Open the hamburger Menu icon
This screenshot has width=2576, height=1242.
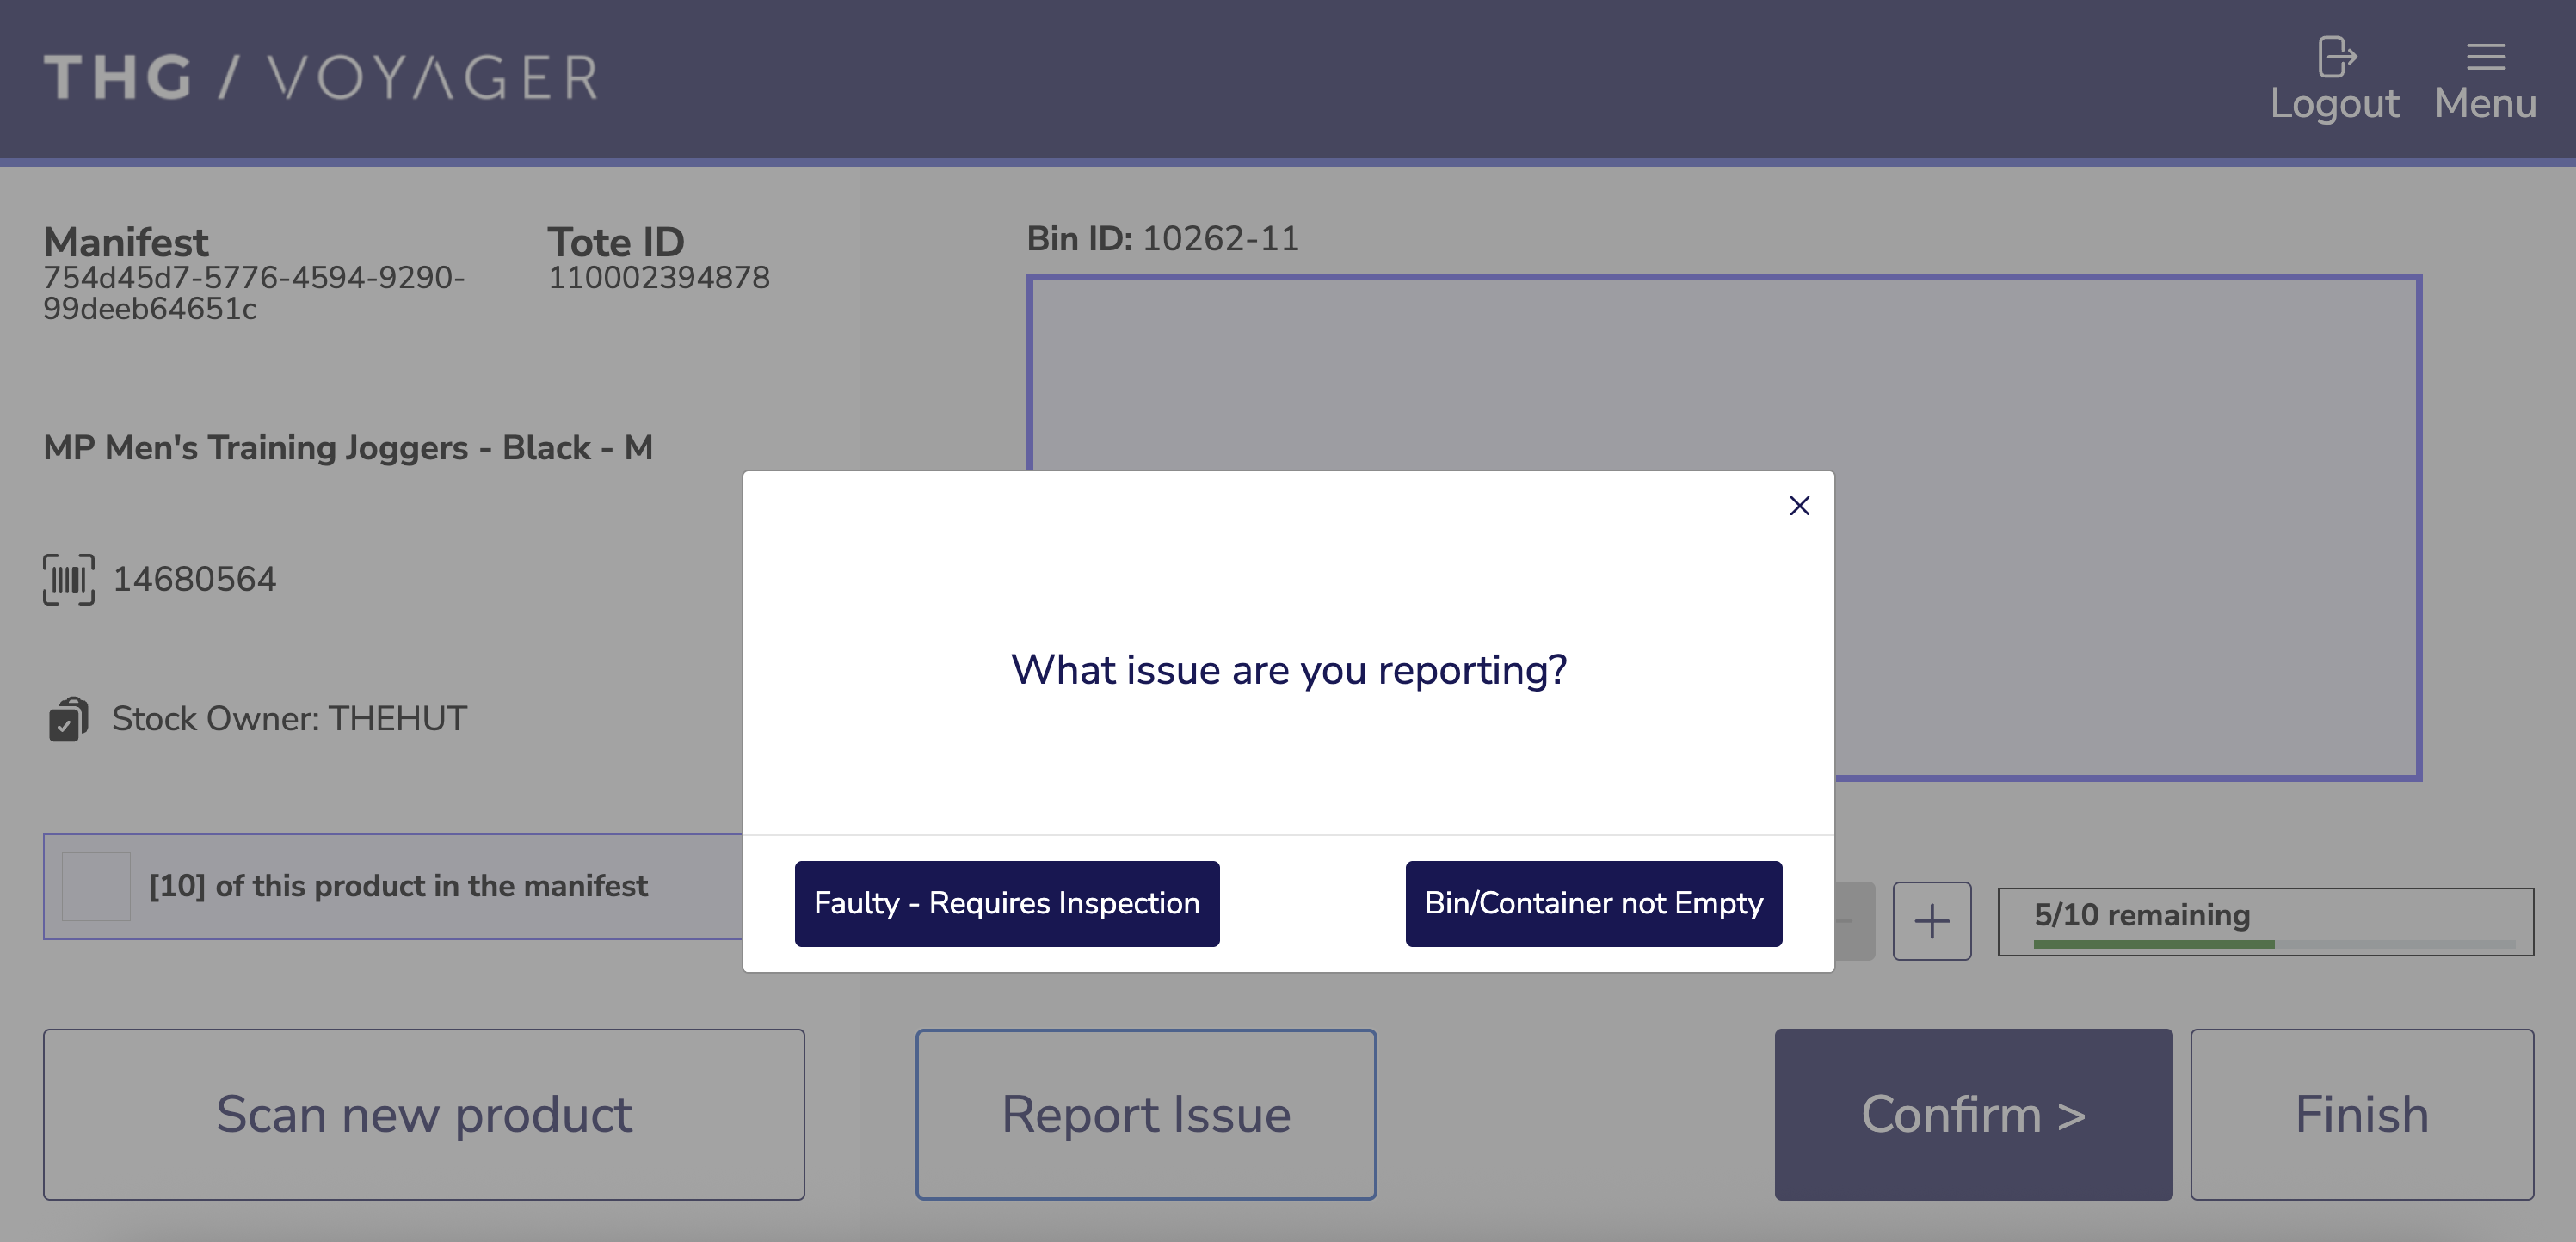(2486, 57)
